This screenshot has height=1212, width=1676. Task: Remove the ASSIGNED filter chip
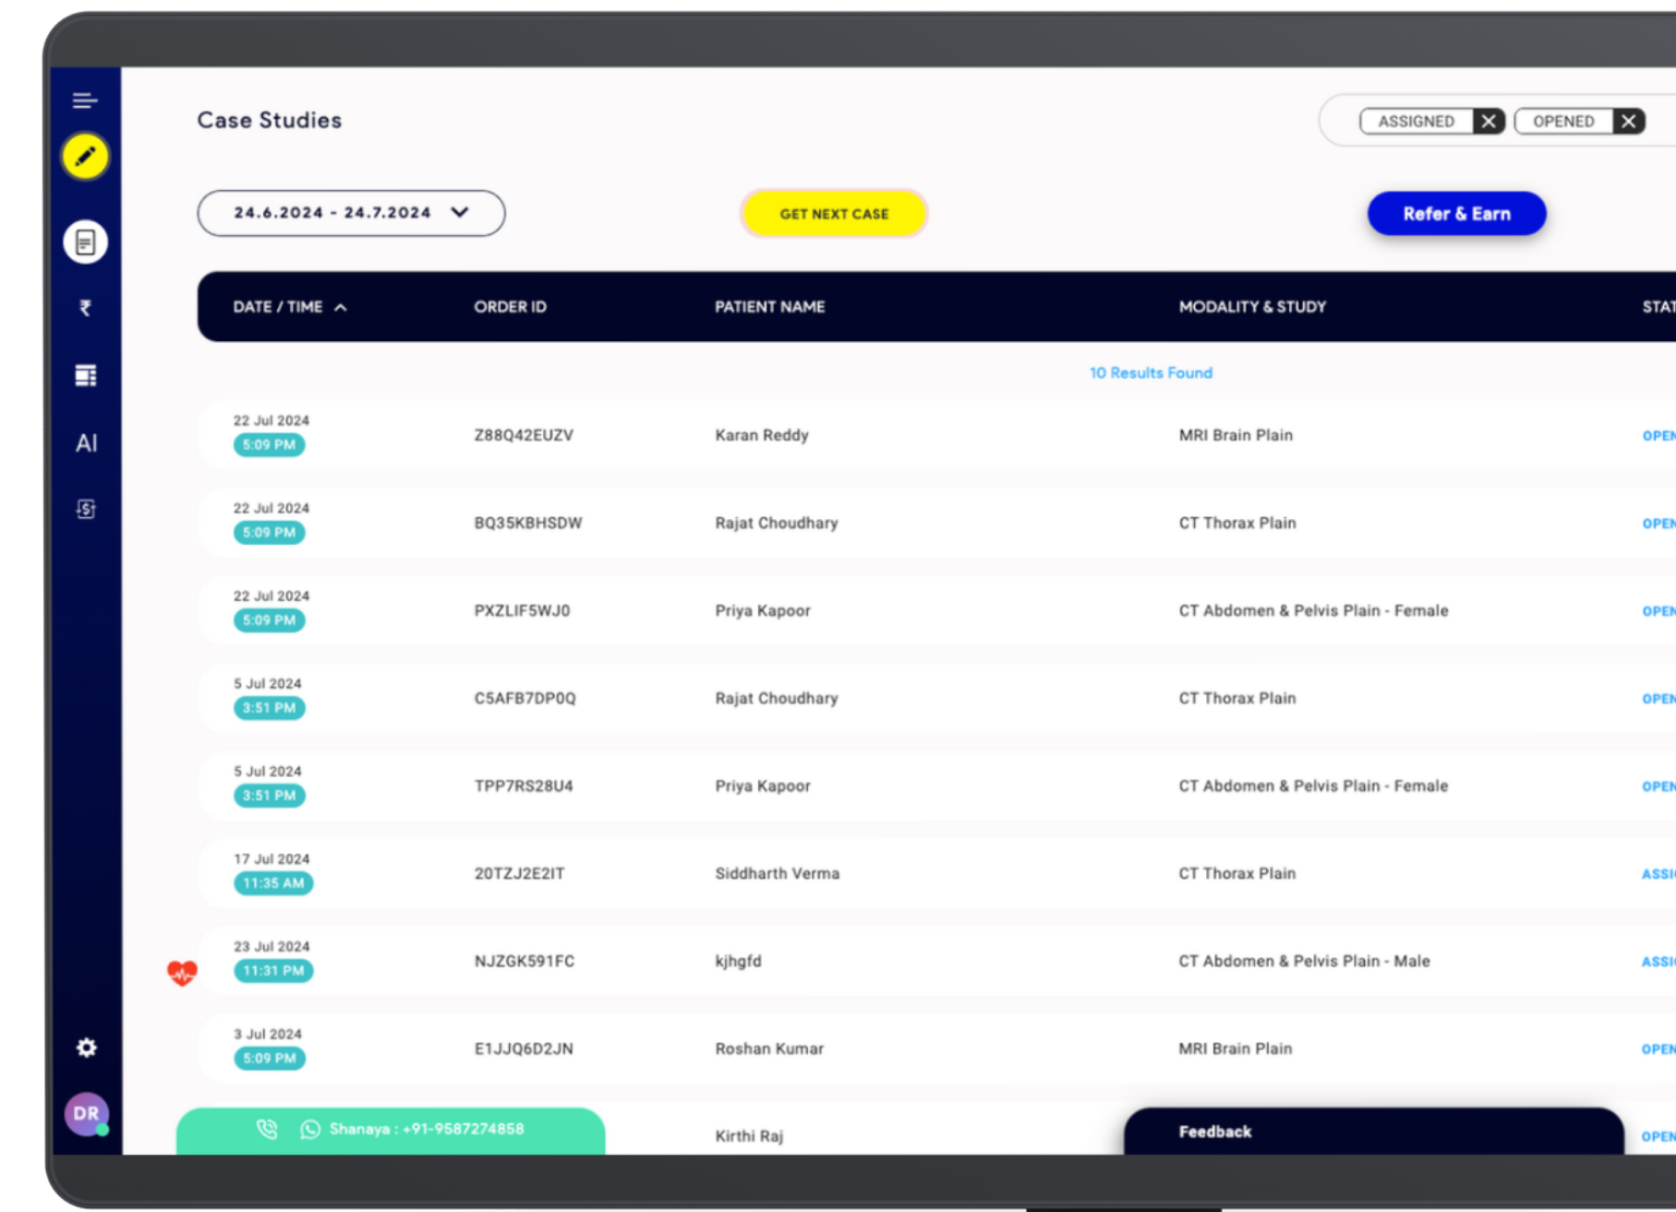point(1488,121)
